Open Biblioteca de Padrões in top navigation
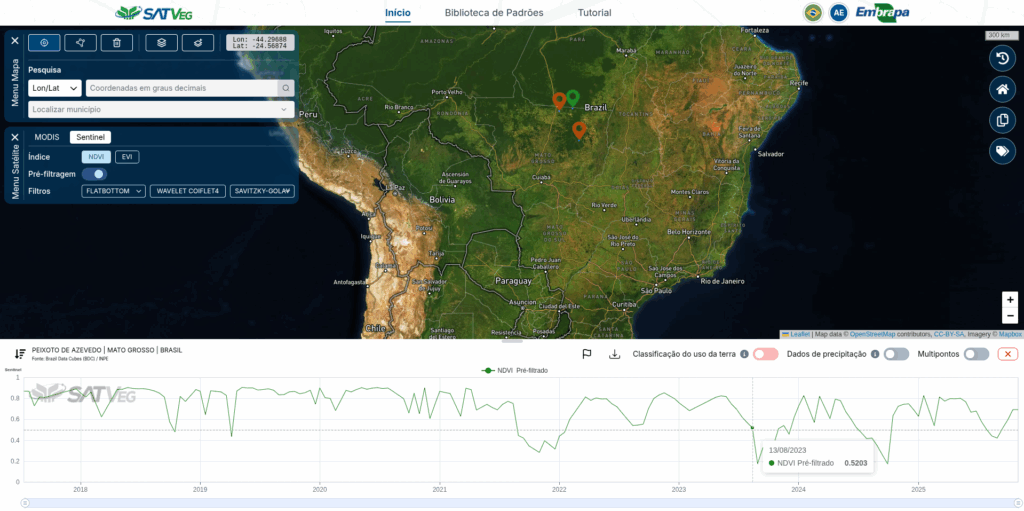This screenshot has height=511, width=1024. (x=493, y=13)
